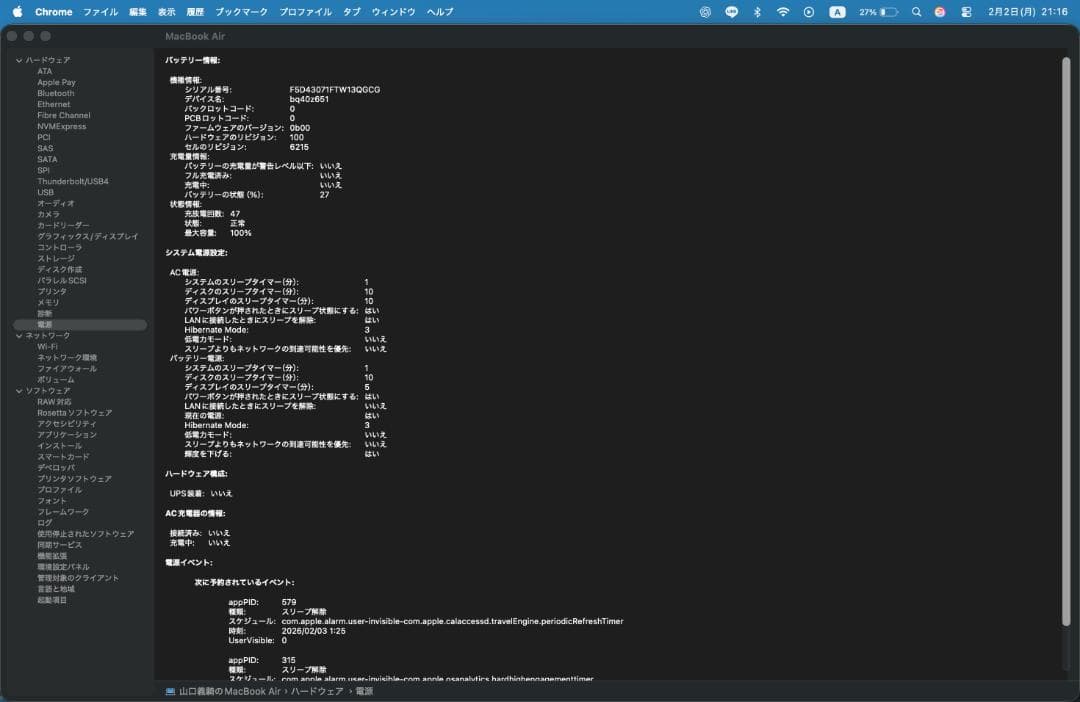Switch input source via the A icon

(x=837, y=12)
